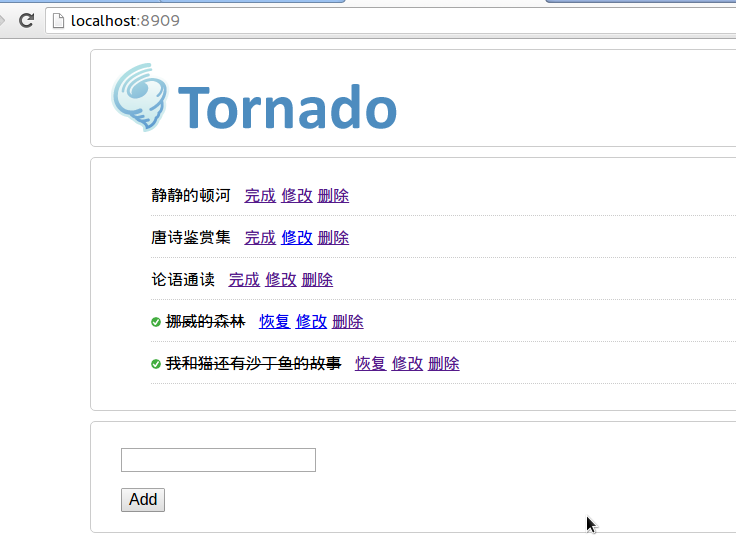Click 修改 for 我和猫还有沙丁鱼的故事
The height and width of the screenshot is (545, 736).
(407, 364)
